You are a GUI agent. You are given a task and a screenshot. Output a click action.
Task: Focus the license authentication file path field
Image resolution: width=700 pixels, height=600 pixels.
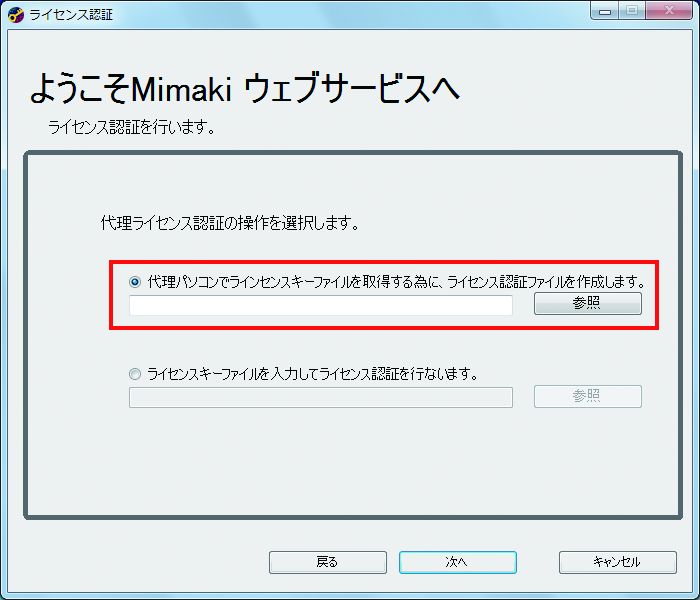321,305
